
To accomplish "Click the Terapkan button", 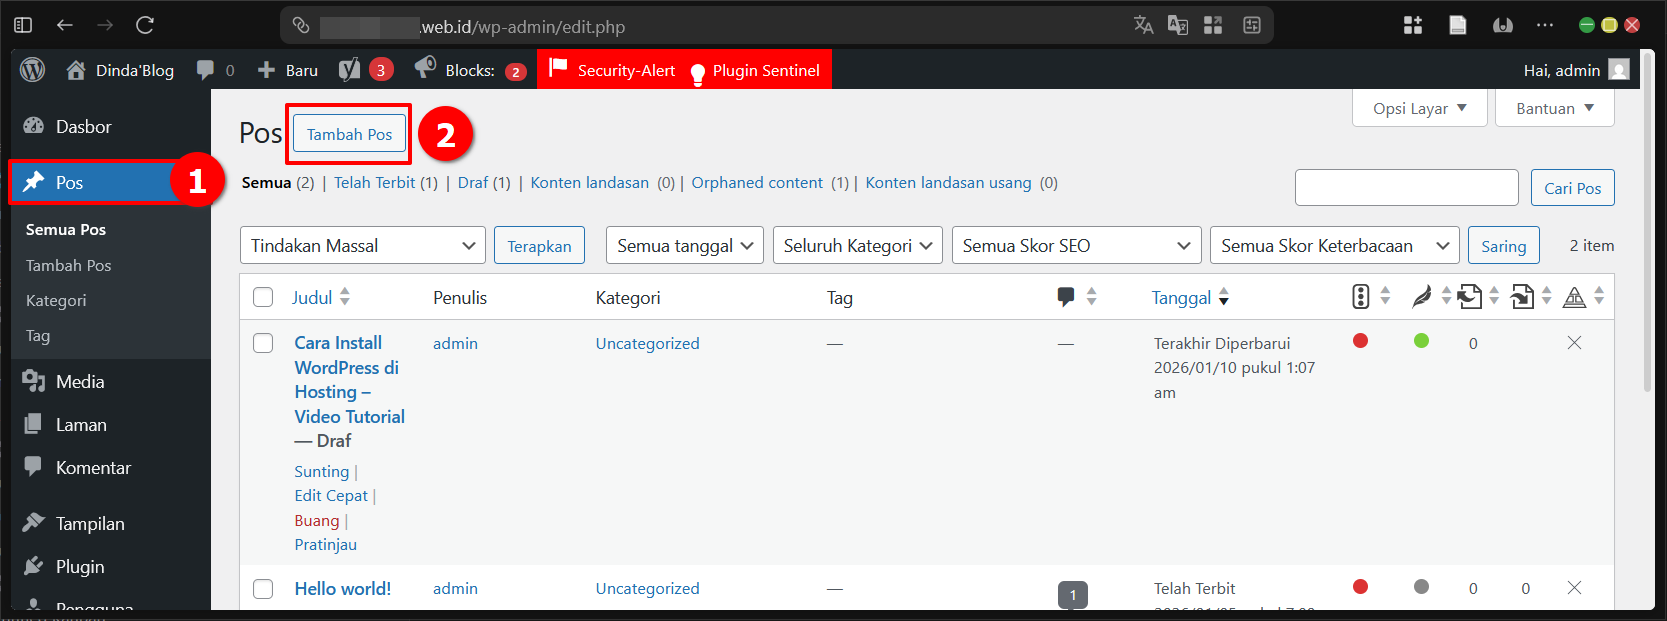I will tap(539, 246).
